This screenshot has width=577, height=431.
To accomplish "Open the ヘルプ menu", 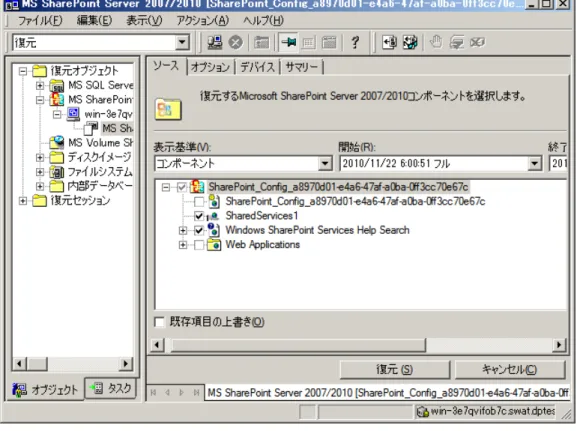I will [x=263, y=21].
